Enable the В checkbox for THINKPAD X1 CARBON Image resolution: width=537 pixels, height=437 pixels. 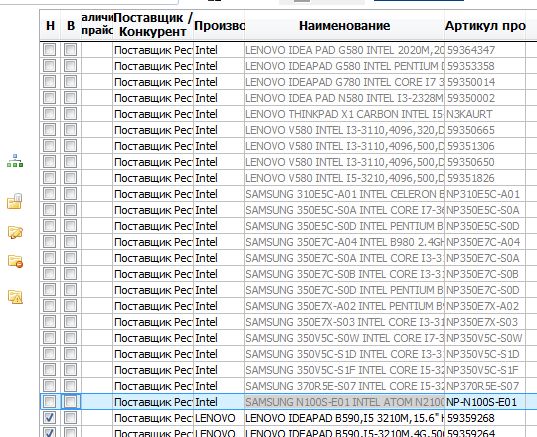pyautogui.click(x=71, y=114)
